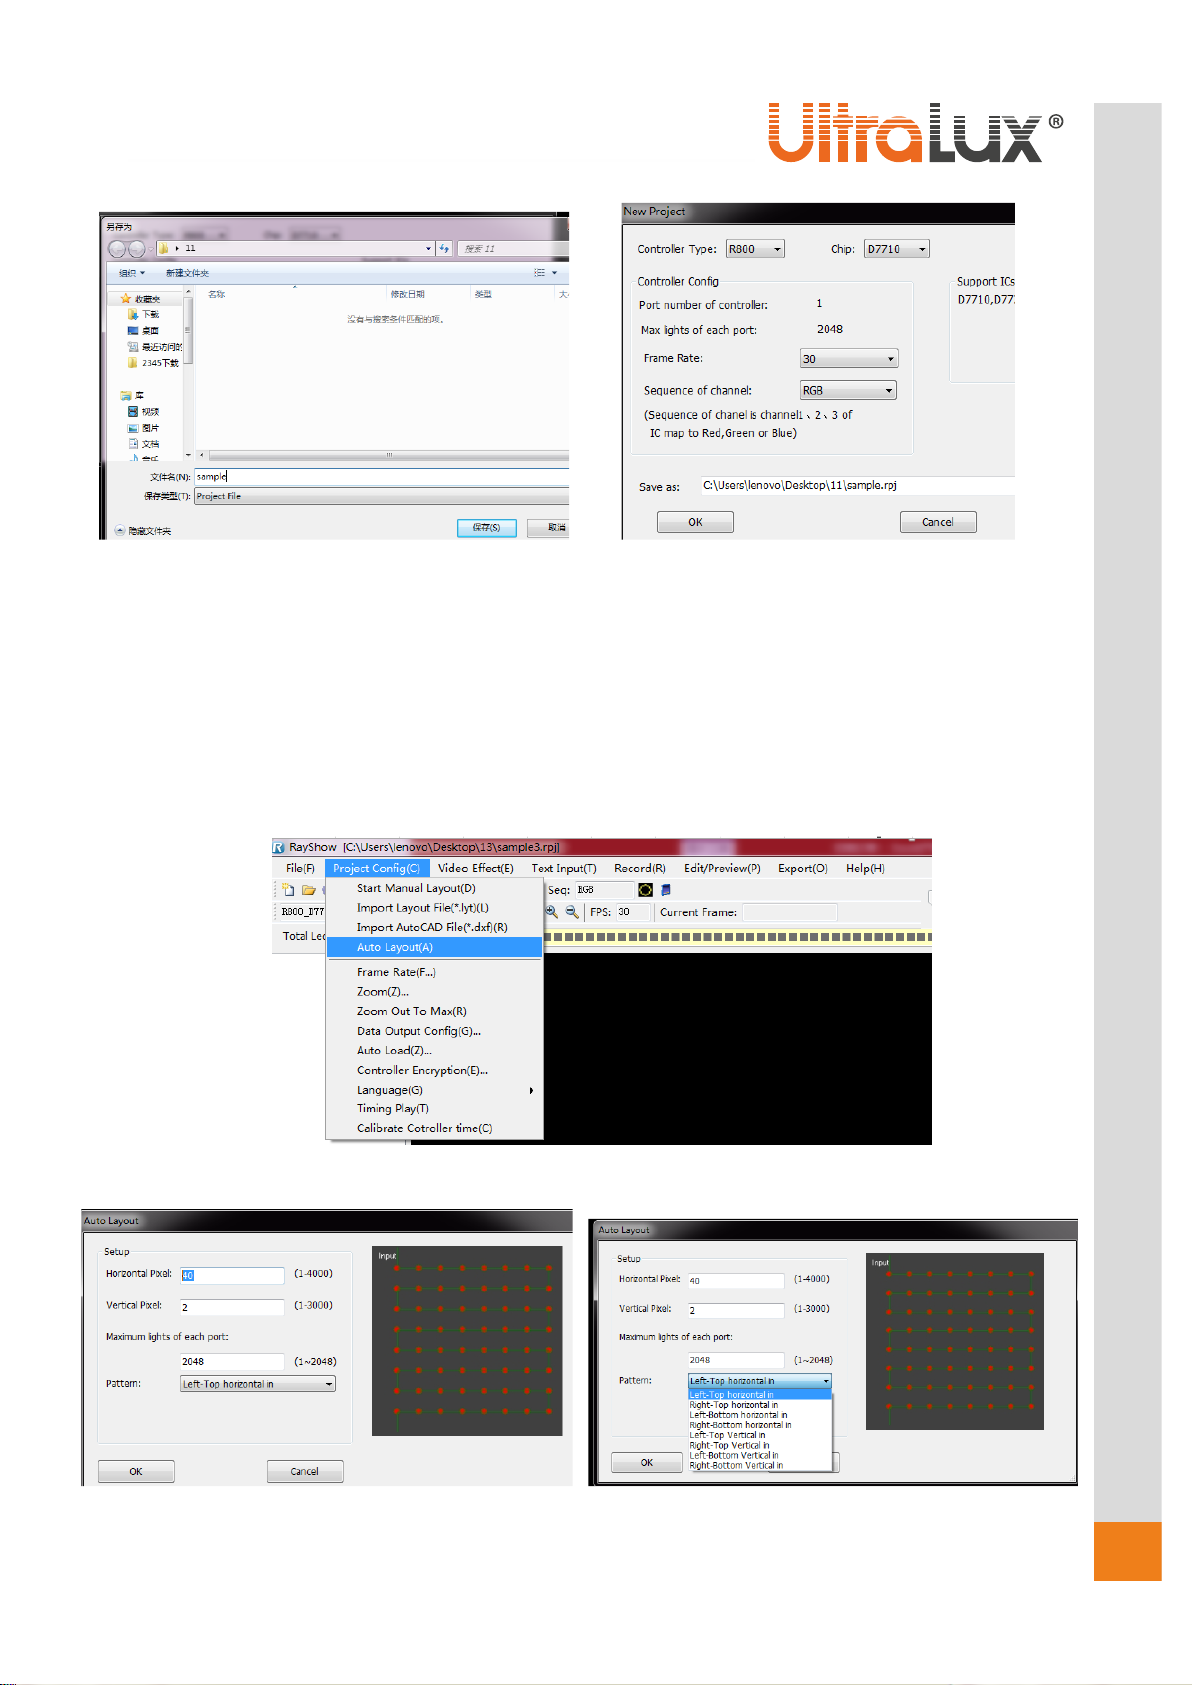Expand the Language(G) submenu
This screenshot has height=1685, width=1192.
(390, 1090)
